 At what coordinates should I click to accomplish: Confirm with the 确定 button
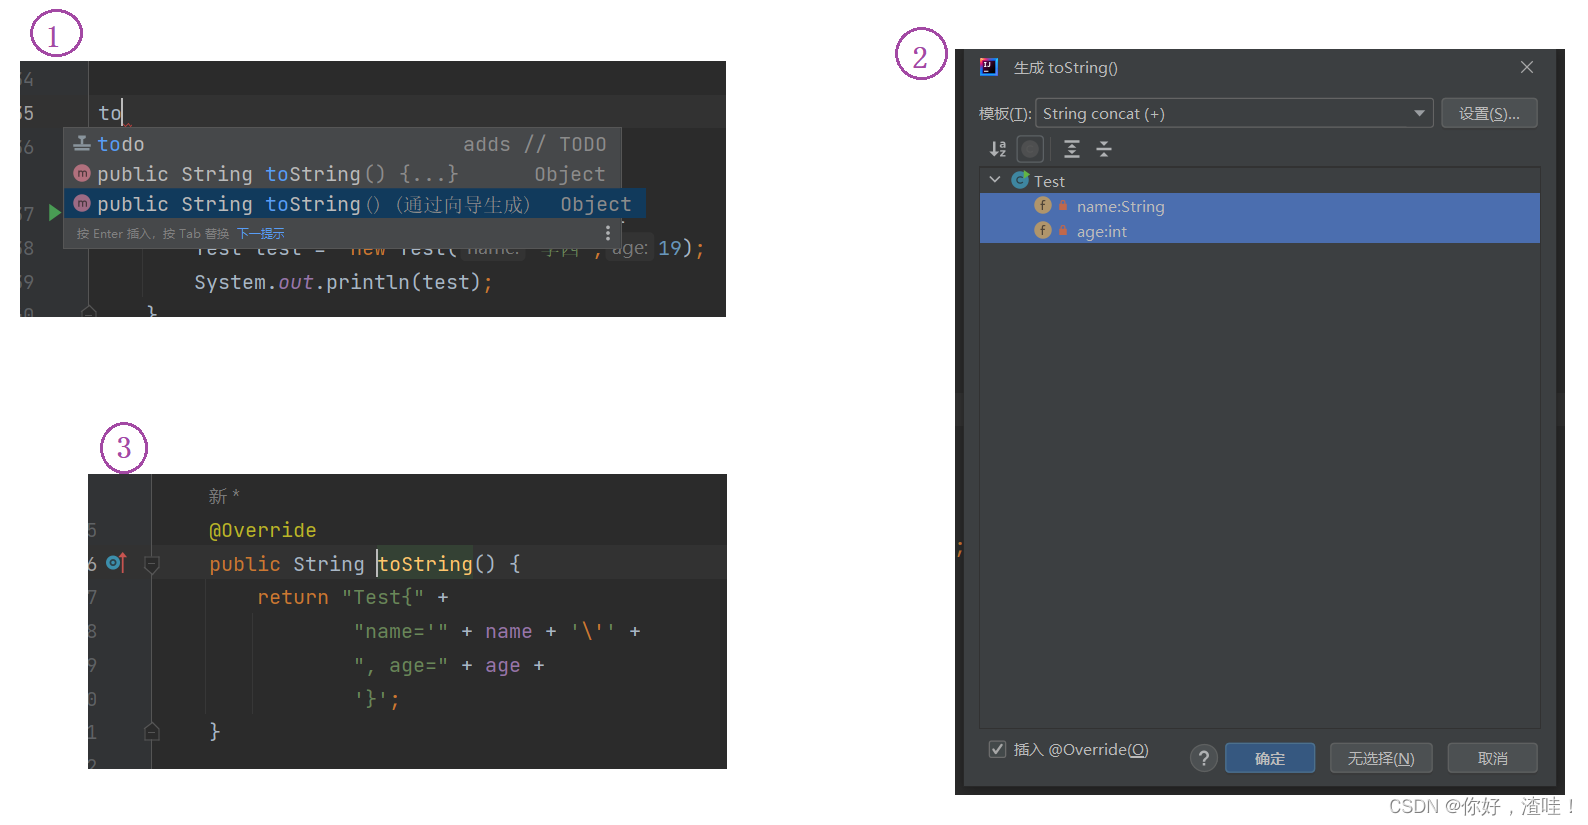1270,758
